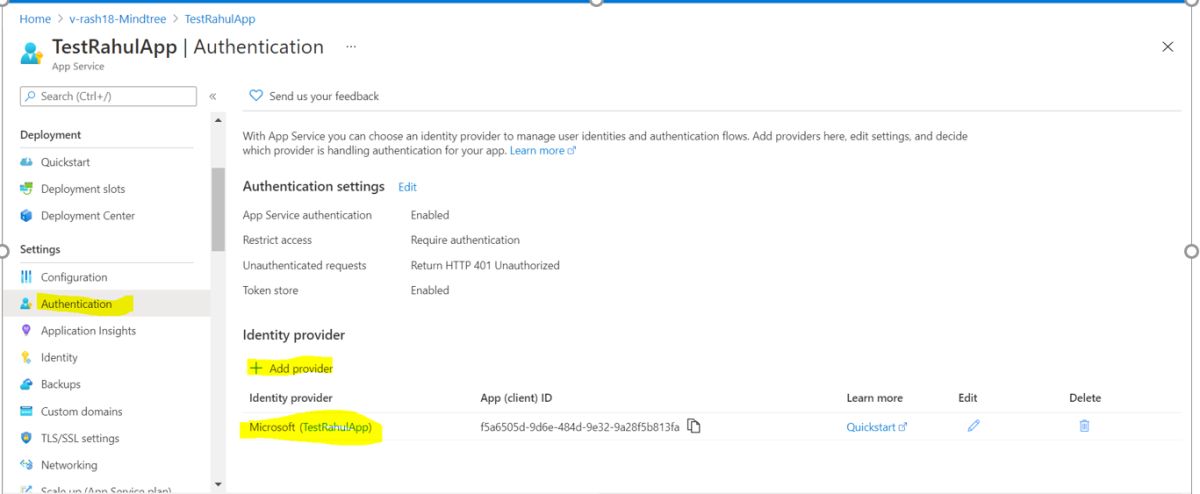Open Networking in the sidebar
This screenshot has height=494, width=1200.
tap(69, 465)
